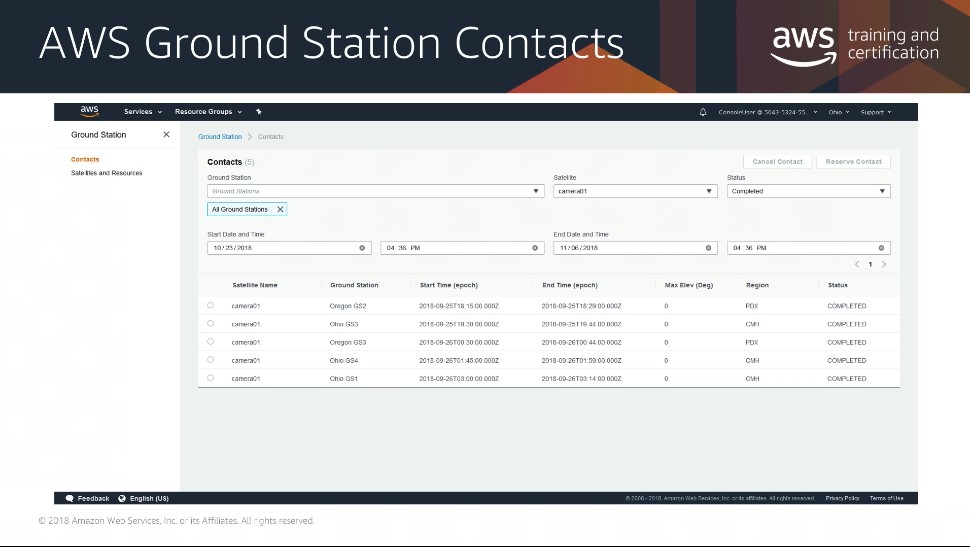Click the Feedback speech bubble icon

tap(70, 498)
